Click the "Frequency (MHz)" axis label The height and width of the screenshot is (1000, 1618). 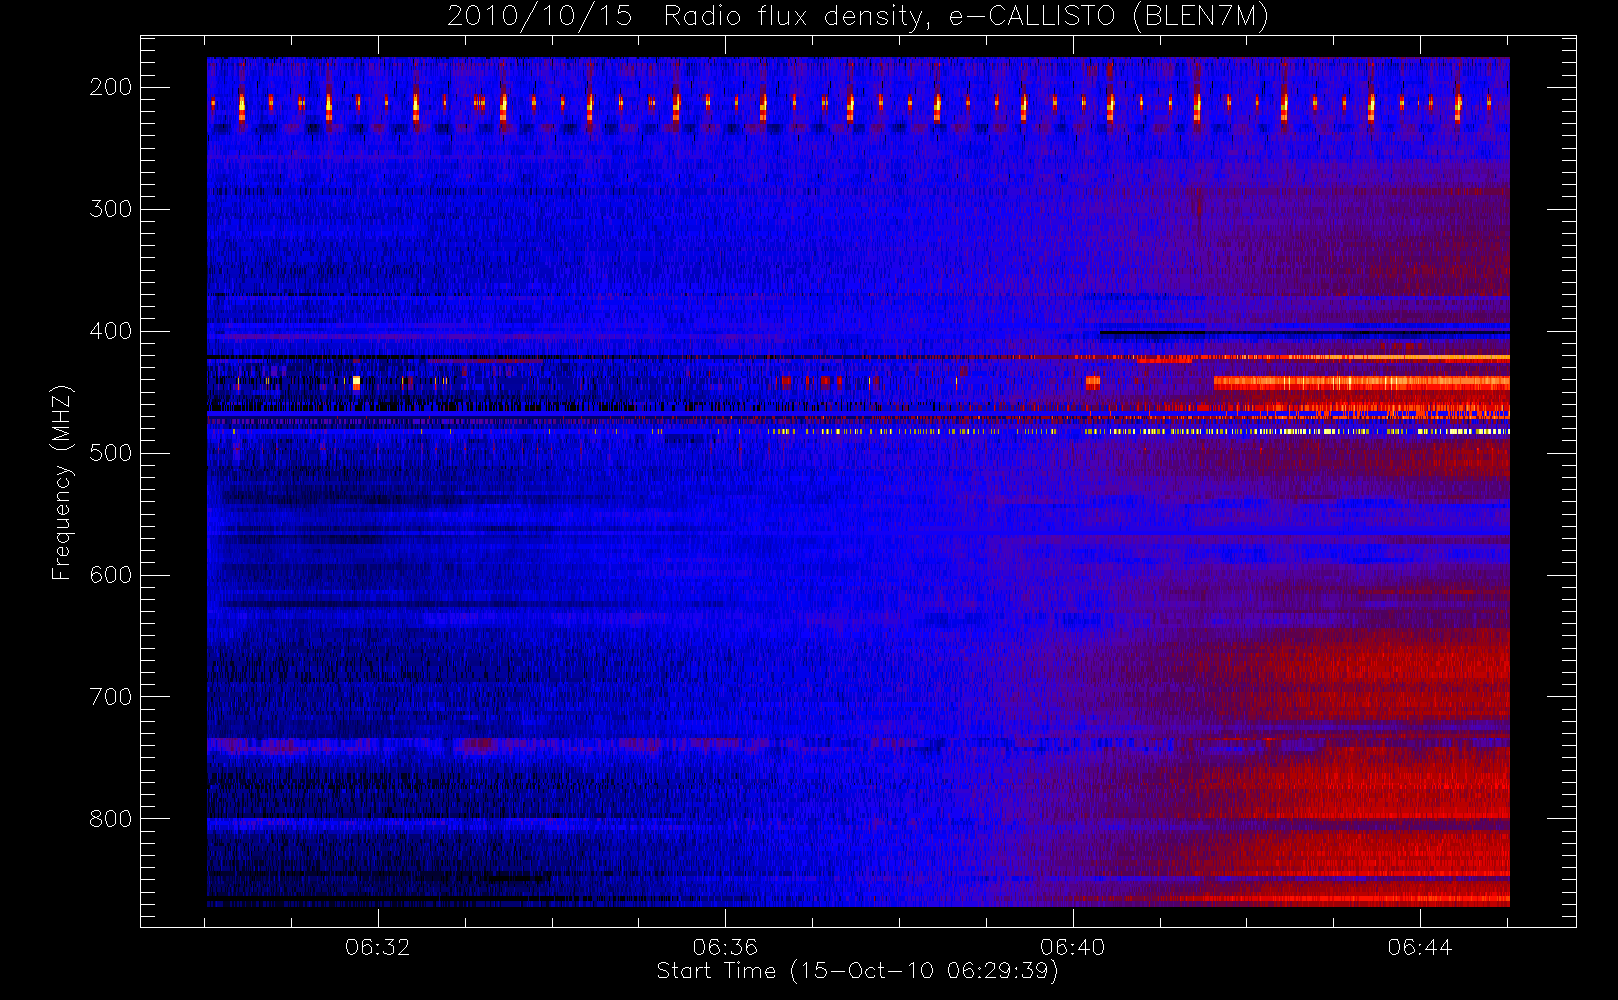tap(62, 482)
